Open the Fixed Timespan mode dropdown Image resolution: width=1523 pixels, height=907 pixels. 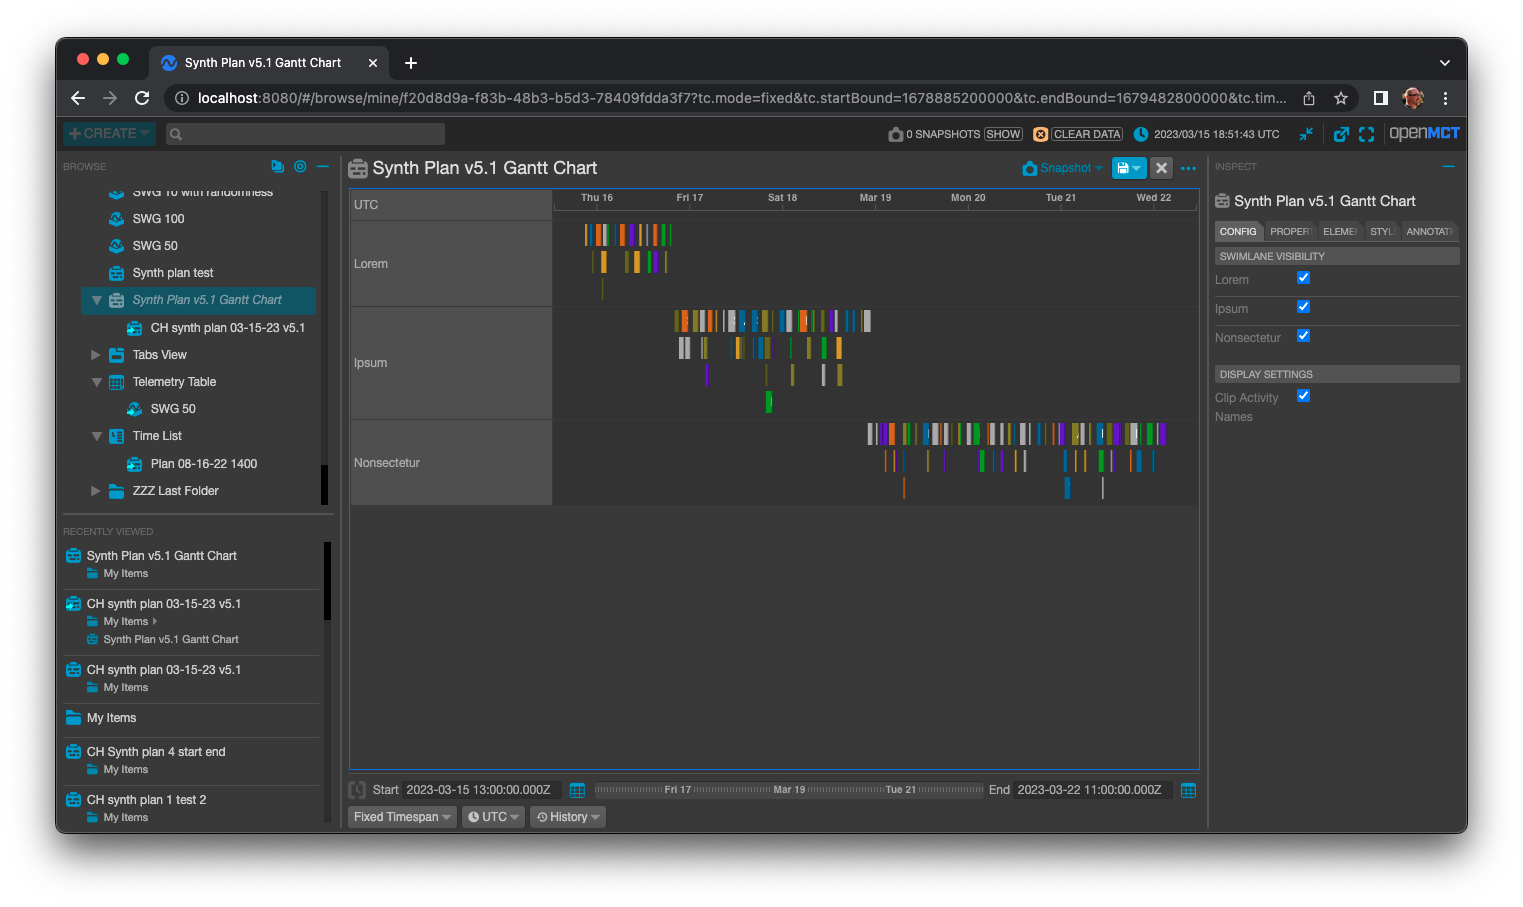[x=401, y=816]
